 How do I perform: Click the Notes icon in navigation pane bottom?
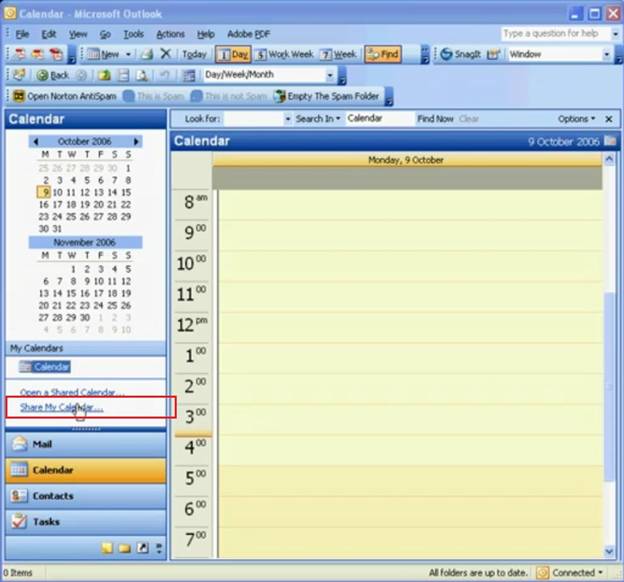(107, 549)
